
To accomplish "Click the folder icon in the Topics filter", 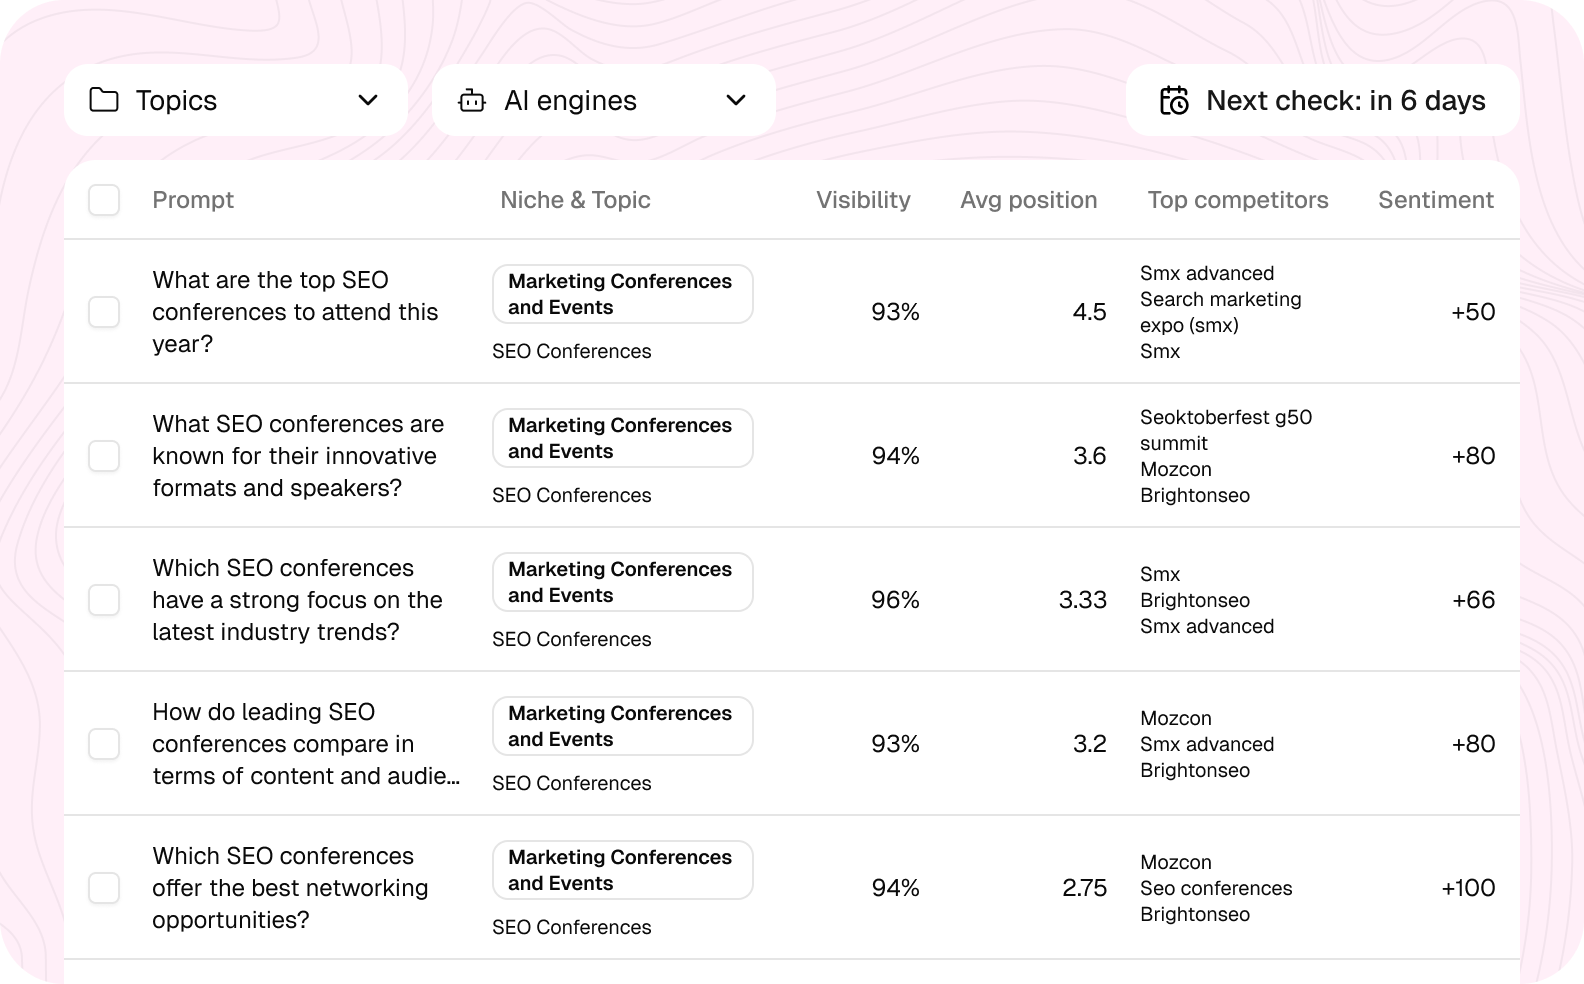I will tap(103, 100).
